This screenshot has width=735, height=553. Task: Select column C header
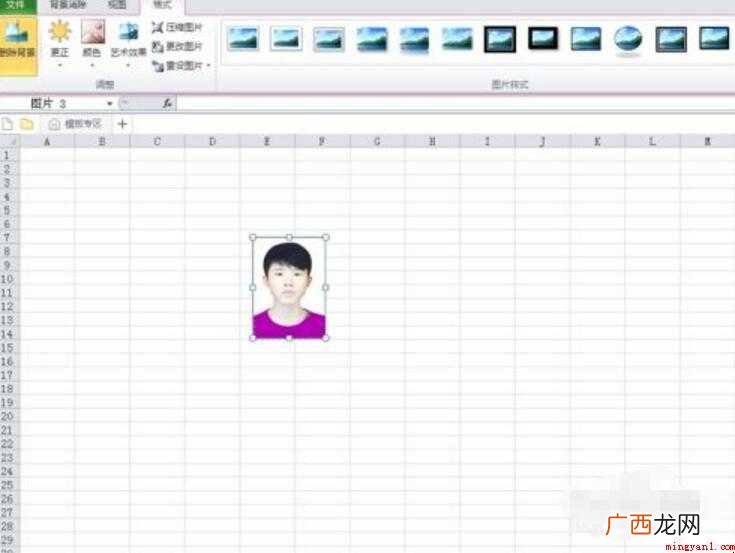pos(157,141)
